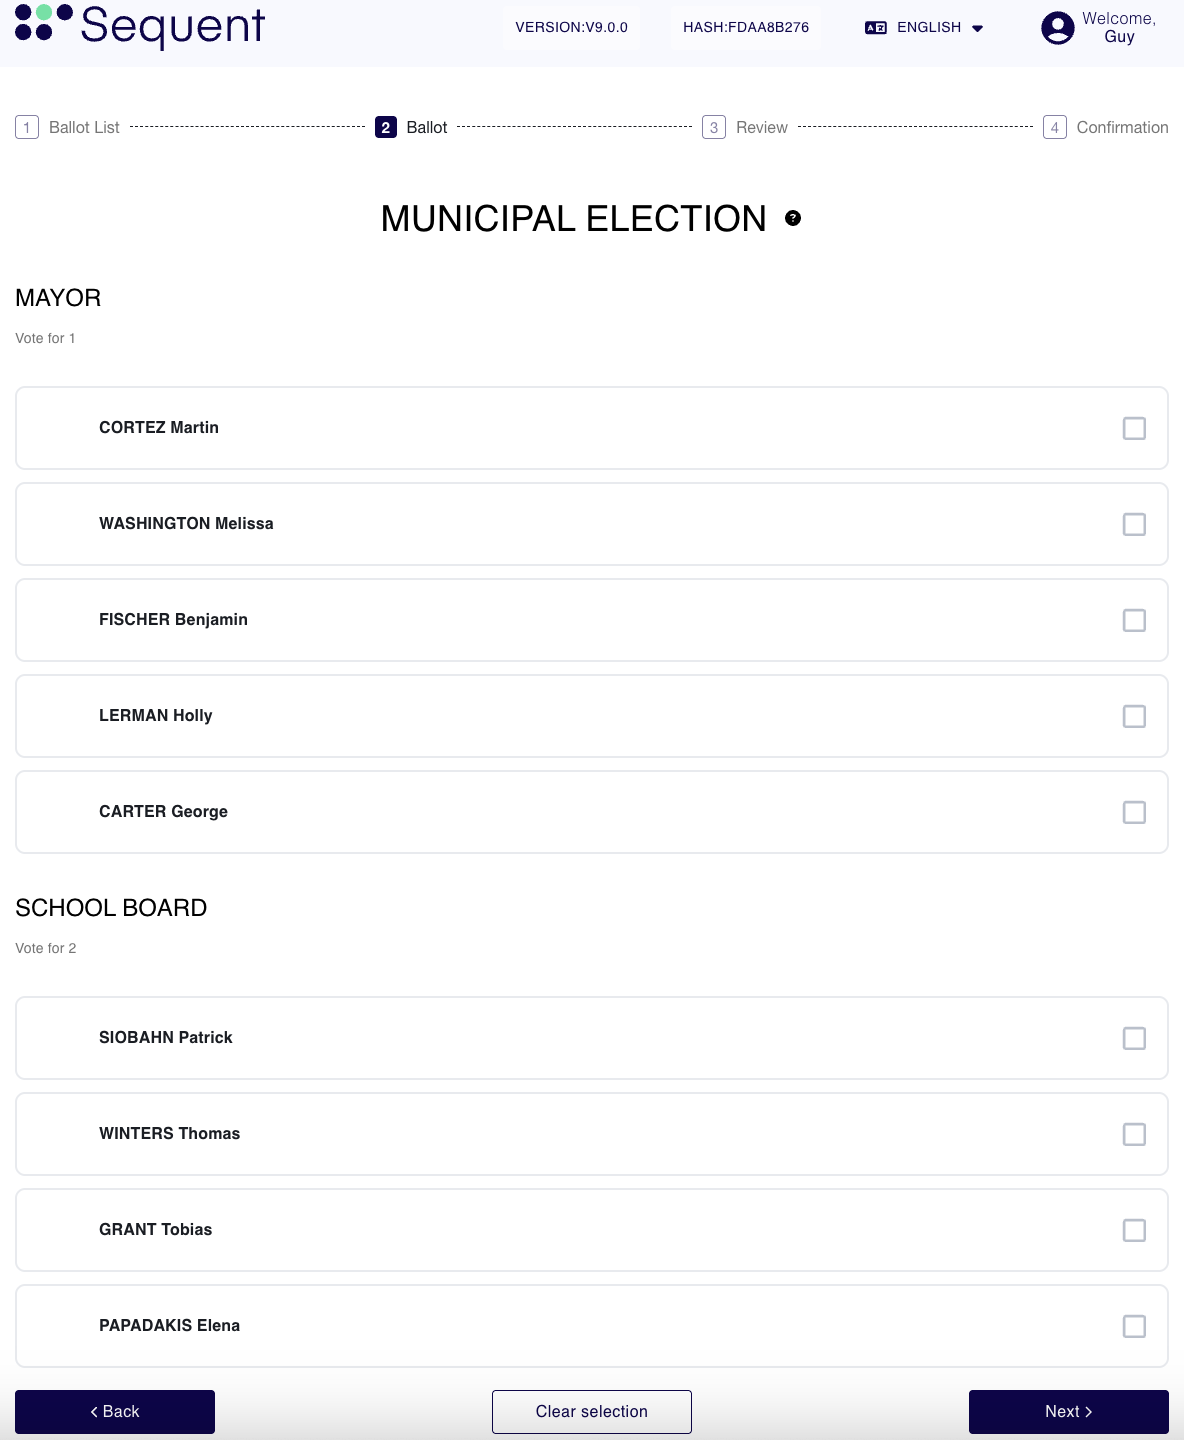Click the Sequent logo
This screenshot has height=1440, width=1184.
point(140,27)
